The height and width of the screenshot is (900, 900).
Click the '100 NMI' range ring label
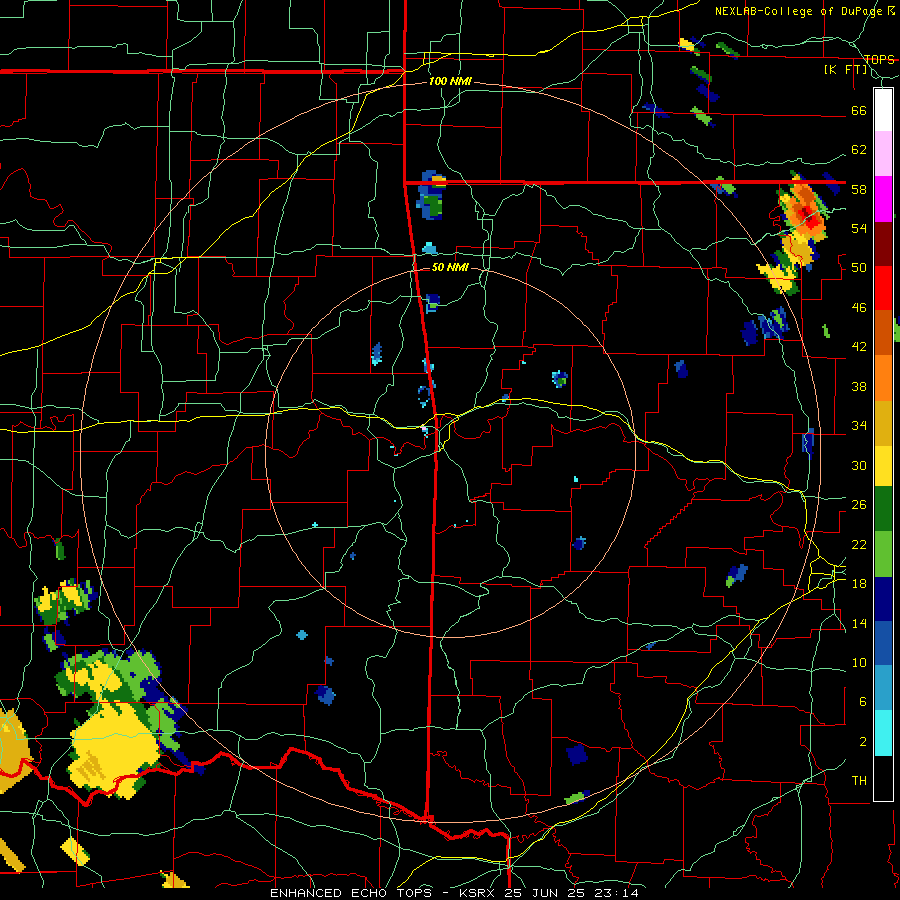point(450,82)
